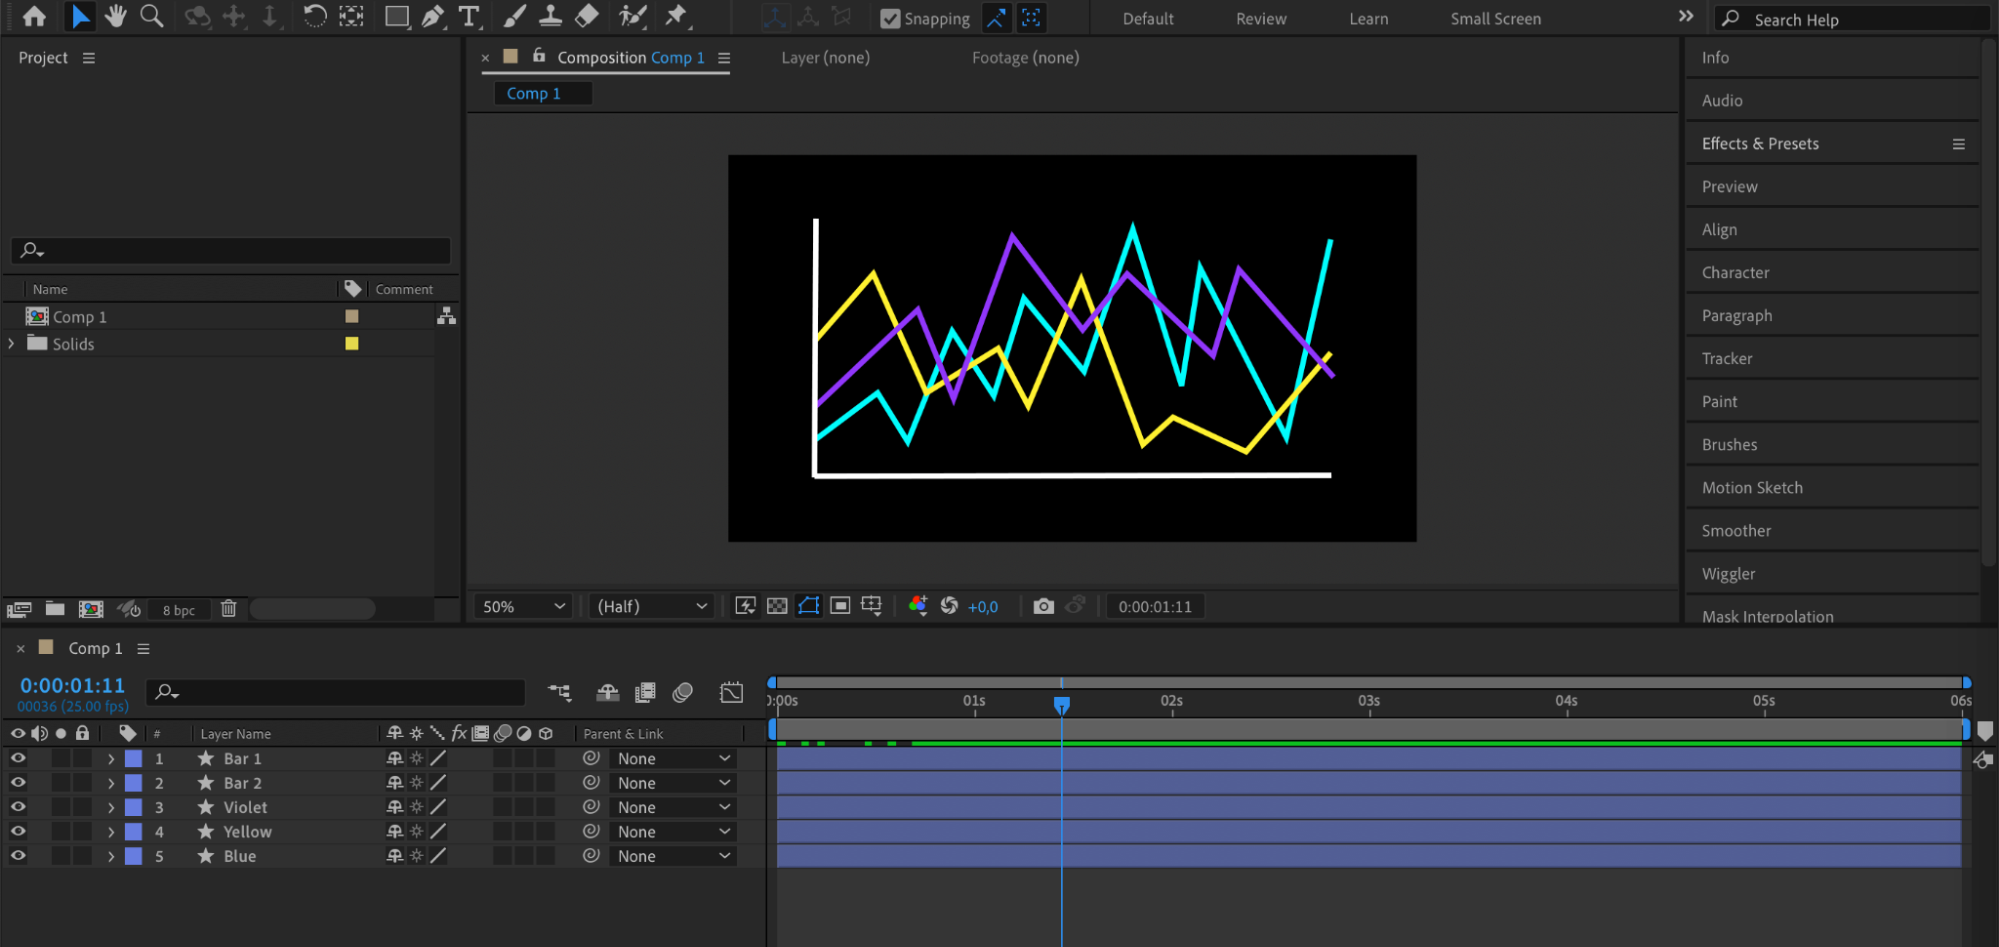
Task: Click the Blue layer's label color swatch
Action: [x=133, y=856]
